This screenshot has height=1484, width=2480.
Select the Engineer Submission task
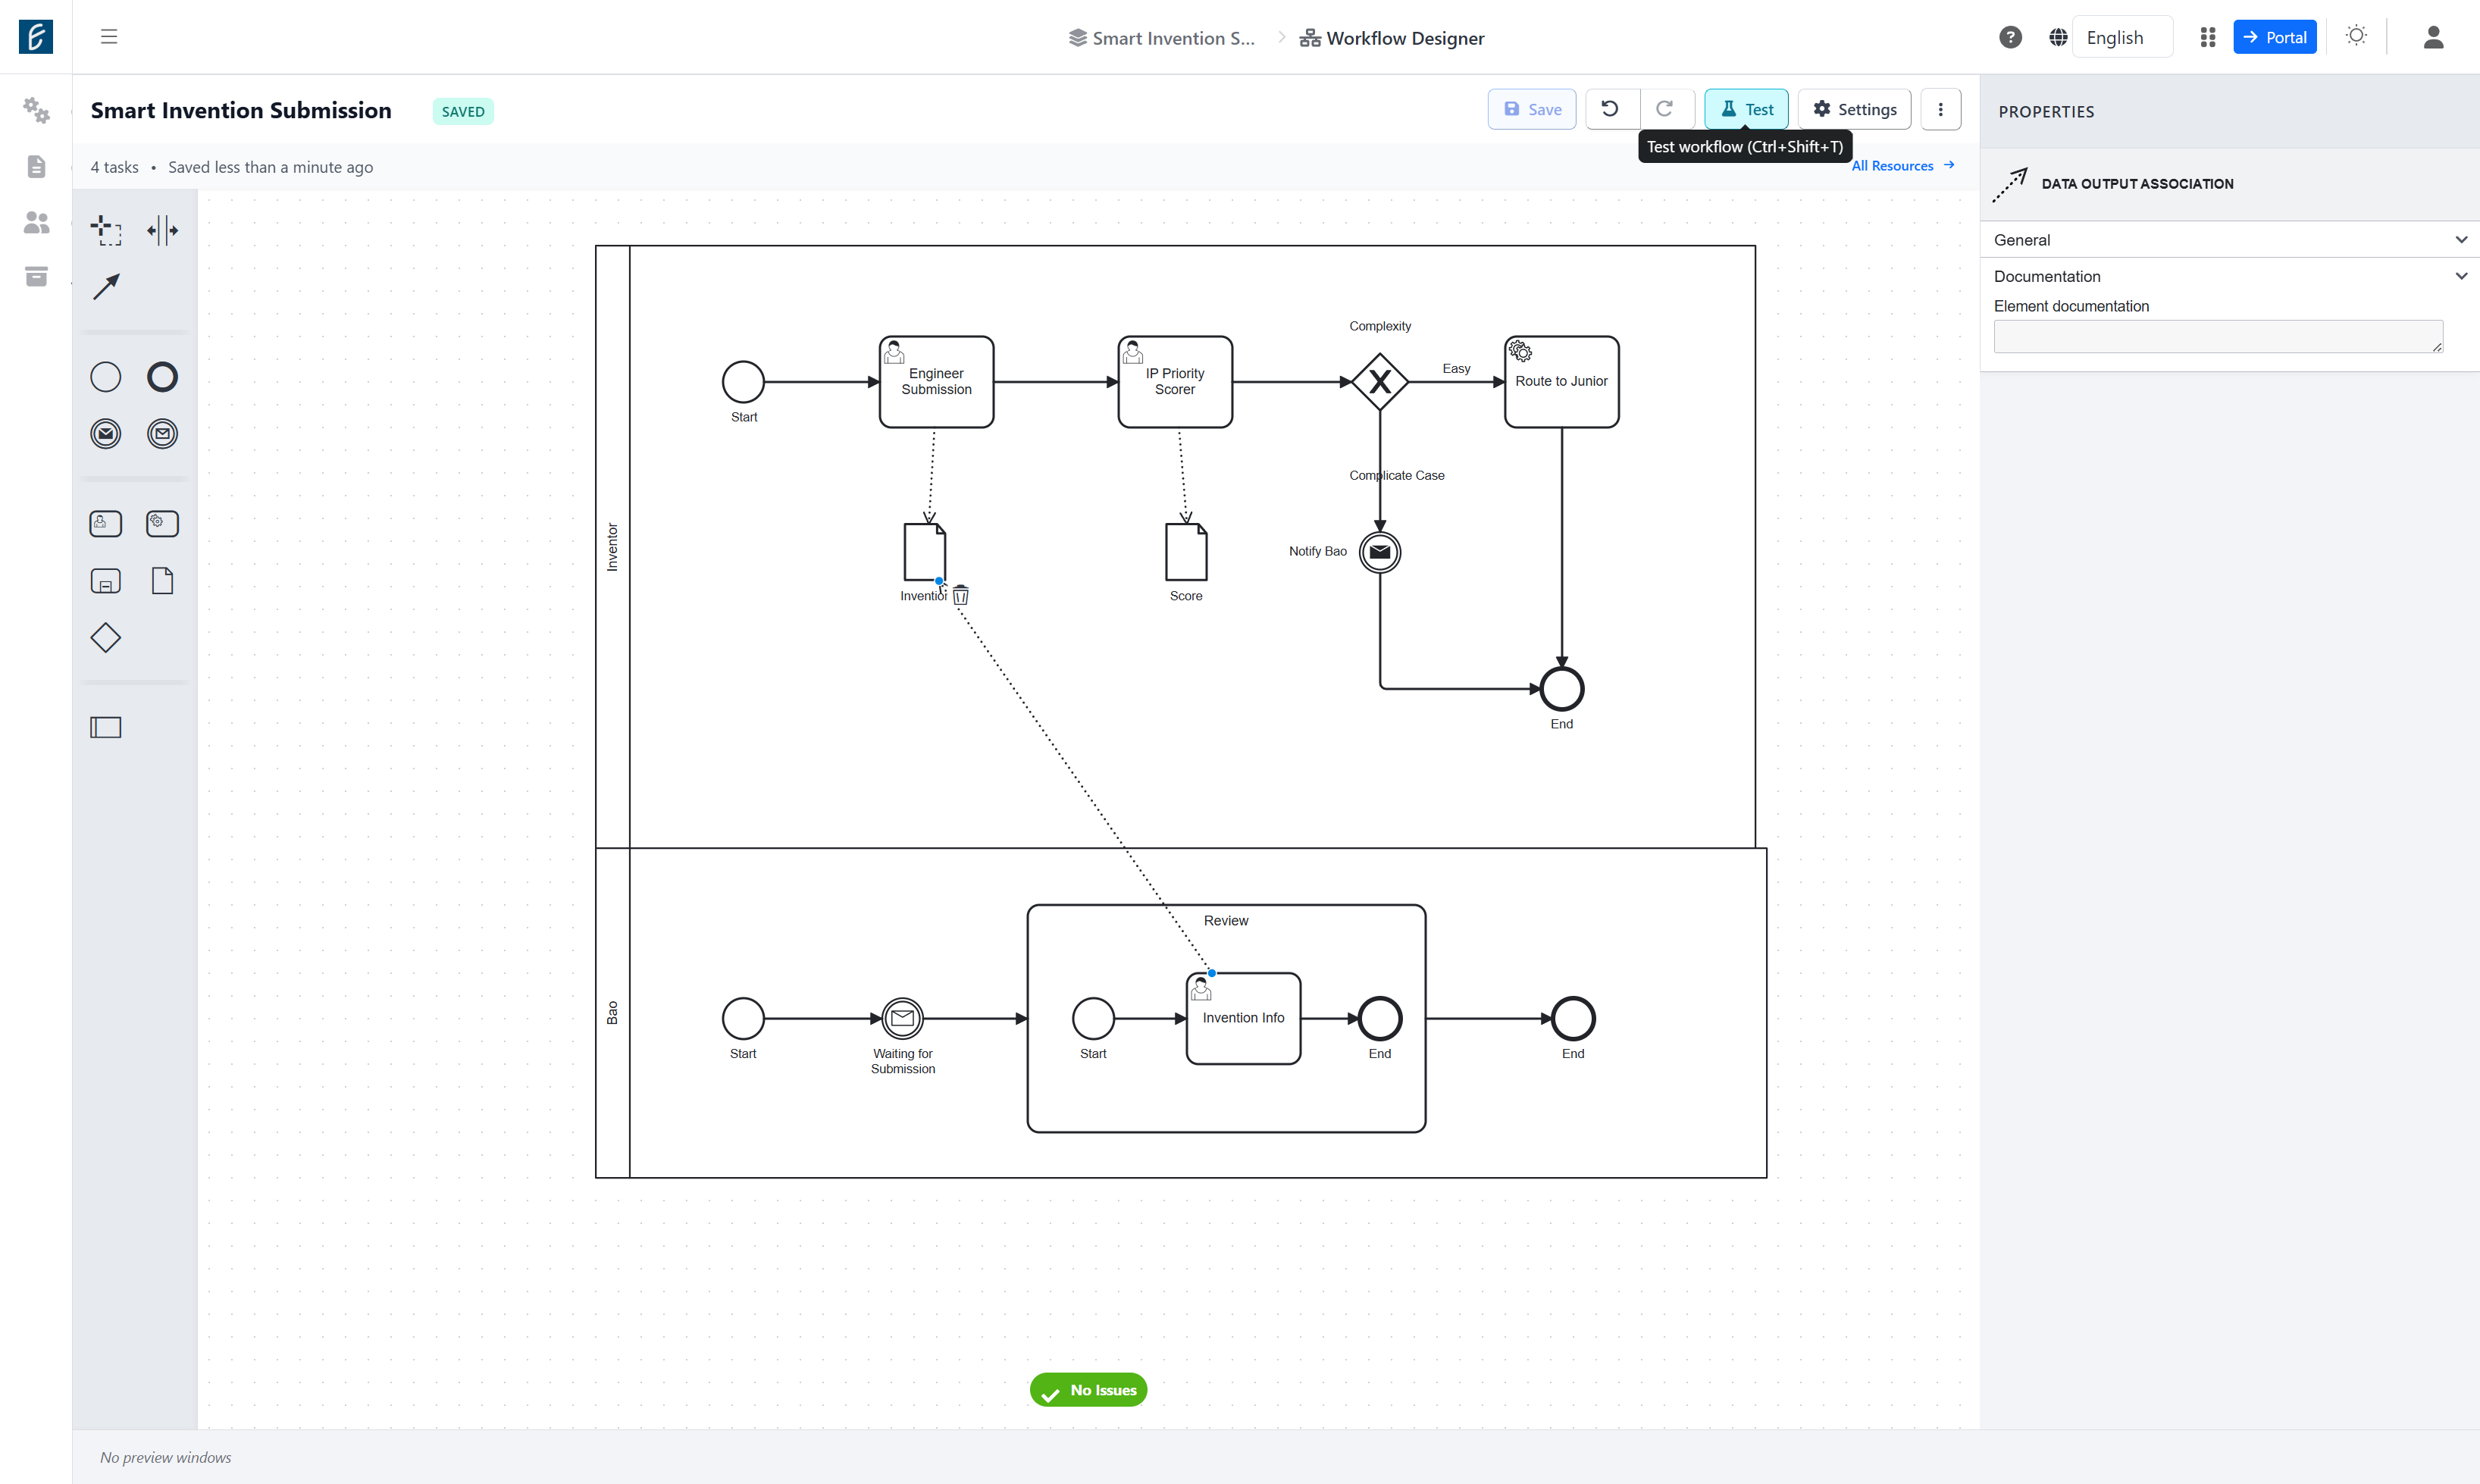tap(936, 382)
